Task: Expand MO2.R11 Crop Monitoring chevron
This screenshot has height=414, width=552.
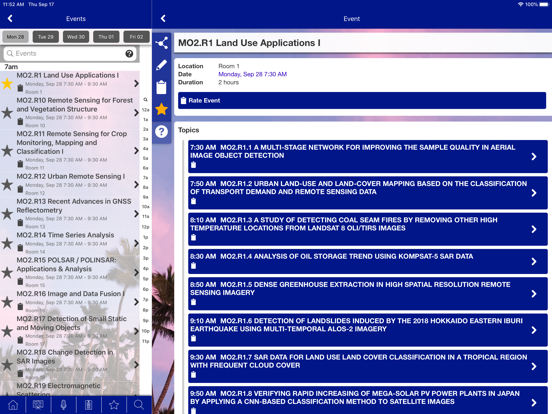Action: tap(136, 151)
